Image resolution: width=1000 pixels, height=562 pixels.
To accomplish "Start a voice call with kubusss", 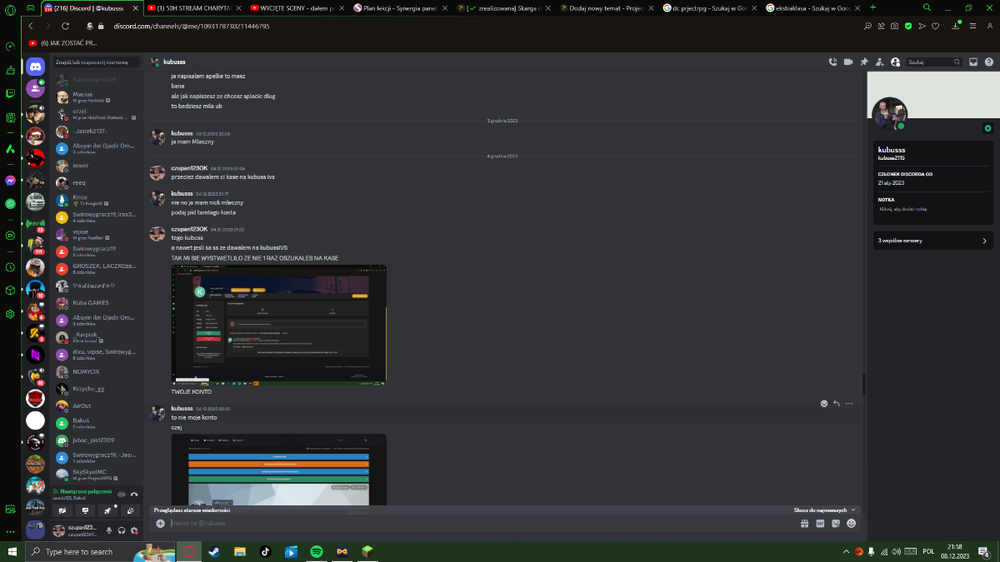I will (x=832, y=62).
